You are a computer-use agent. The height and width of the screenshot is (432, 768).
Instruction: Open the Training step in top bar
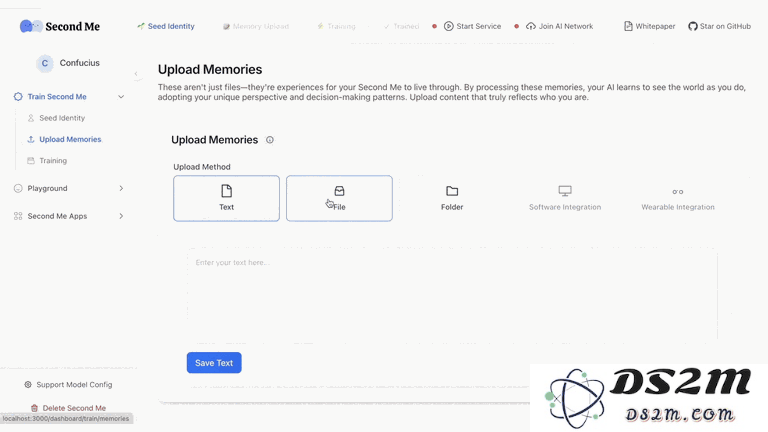336,26
